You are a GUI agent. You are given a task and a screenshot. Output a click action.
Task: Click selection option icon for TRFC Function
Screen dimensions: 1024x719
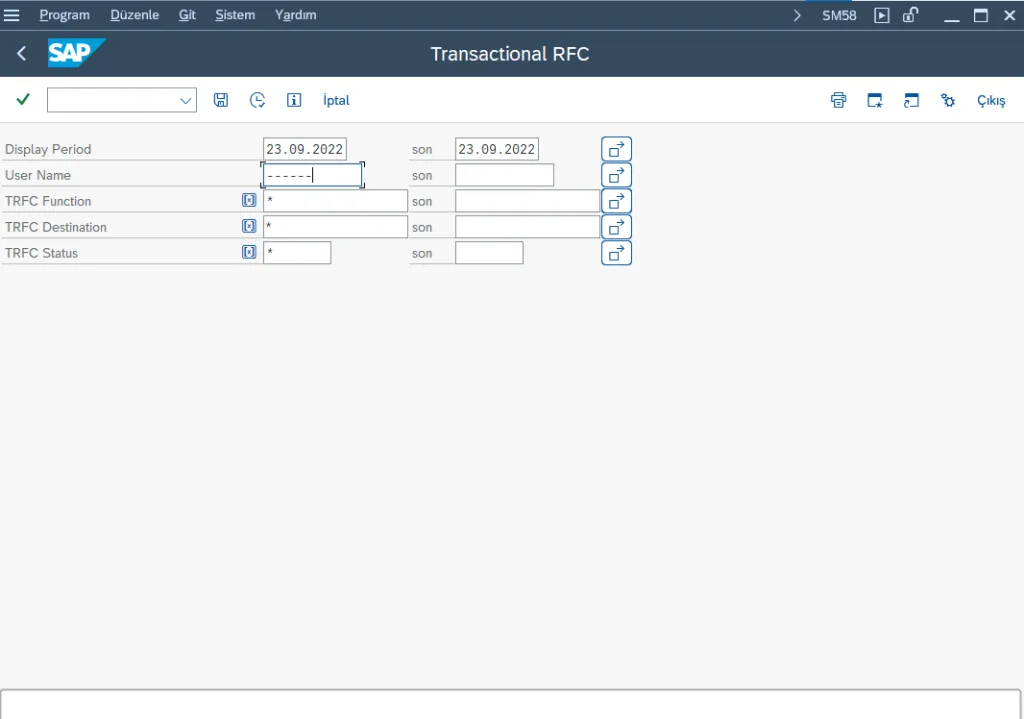click(249, 200)
